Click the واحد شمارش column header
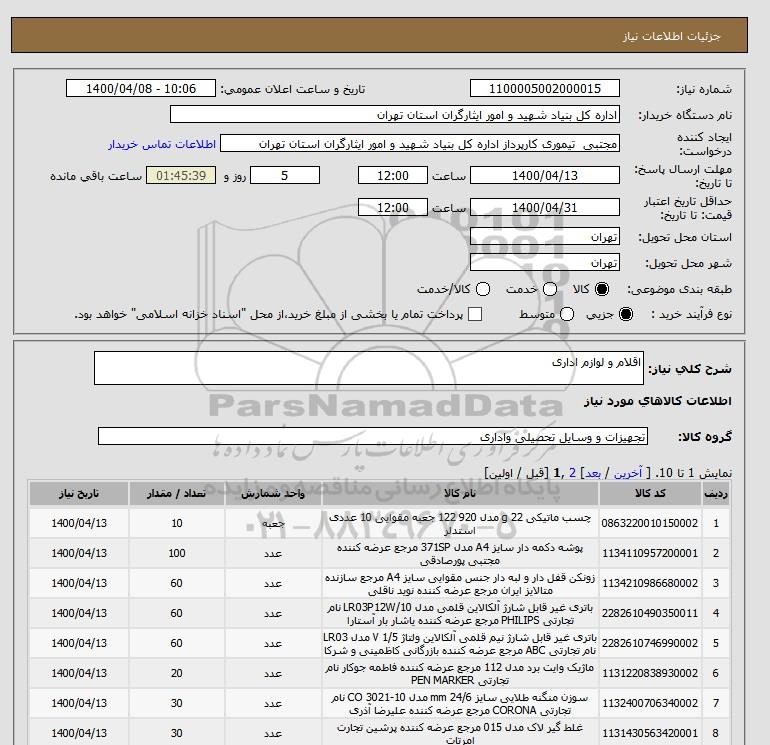 pyautogui.click(x=273, y=494)
